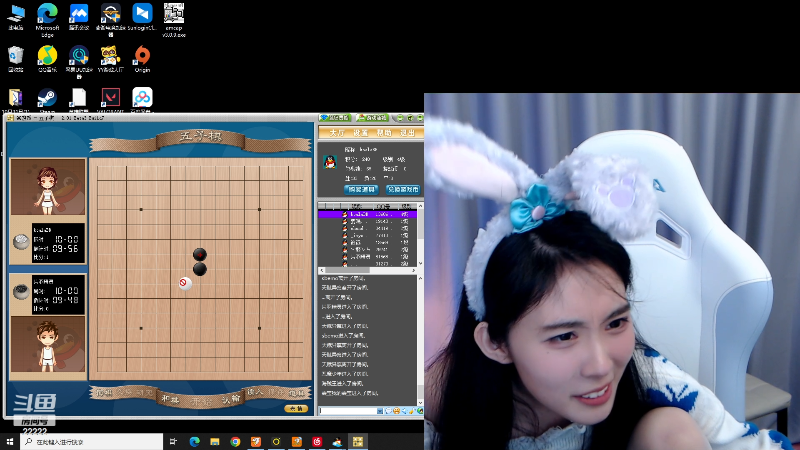Open Edge from the taskbar
Screen dimensions: 800x450
194,442
